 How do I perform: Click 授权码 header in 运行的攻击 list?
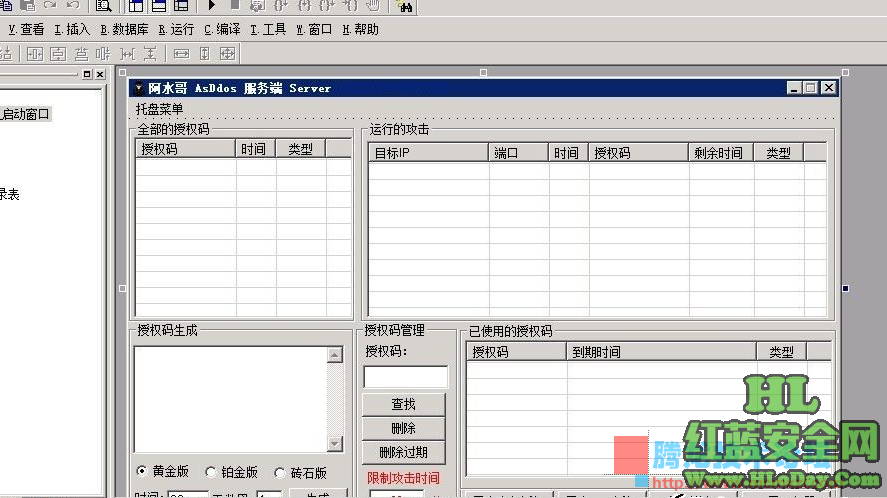click(639, 153)
